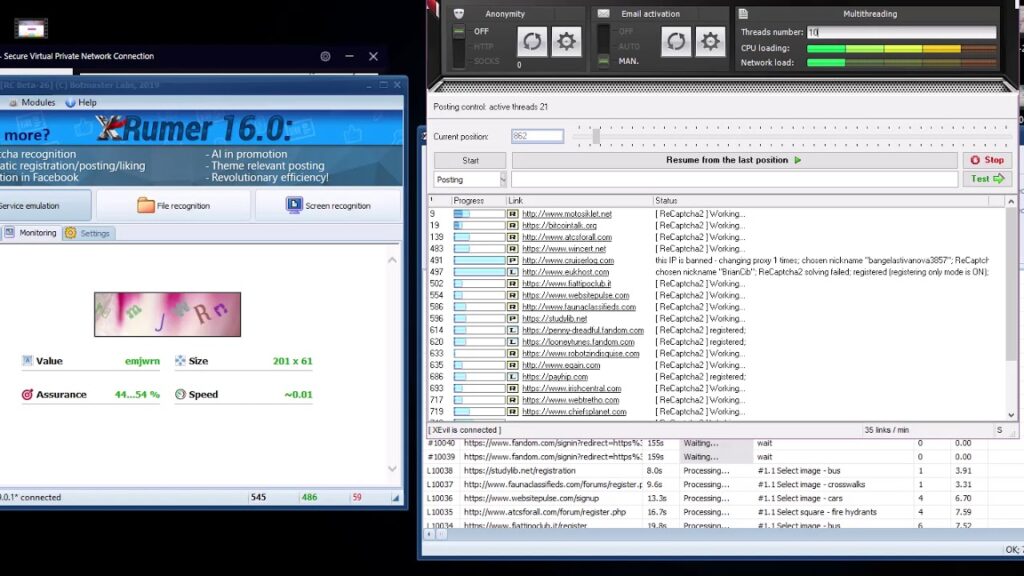Open Anonymity settings gear
Screen dimensions: 1024x576
tap(566, 42)
